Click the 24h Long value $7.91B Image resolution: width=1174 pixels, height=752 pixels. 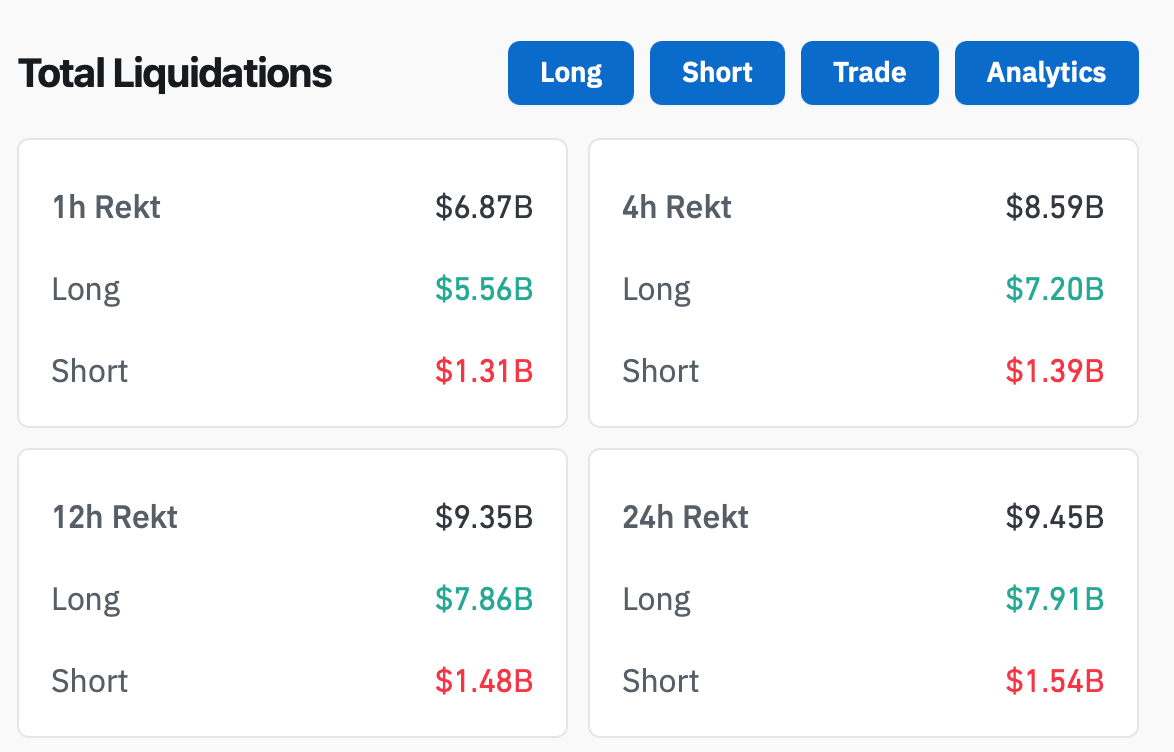click(1055, 599)
